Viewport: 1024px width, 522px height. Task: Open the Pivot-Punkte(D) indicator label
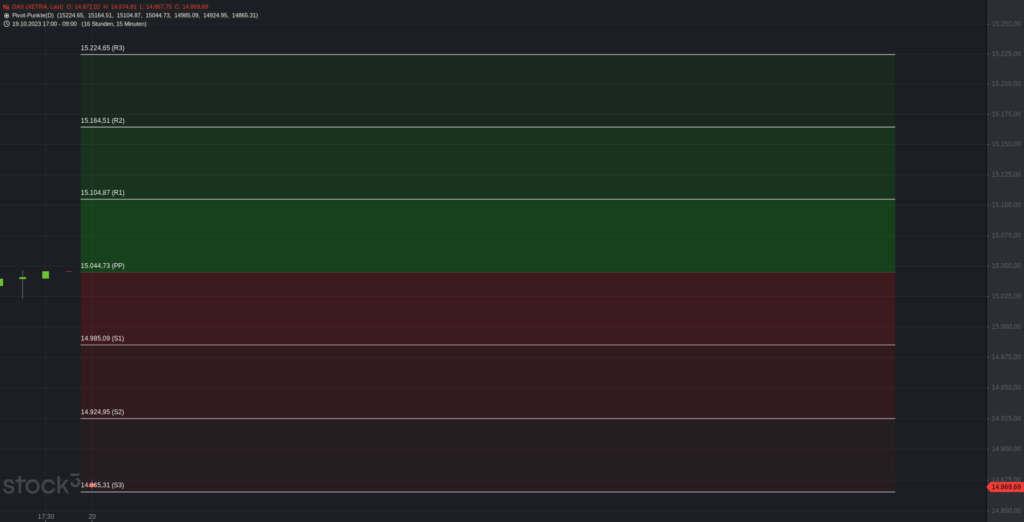click(33, 15)
